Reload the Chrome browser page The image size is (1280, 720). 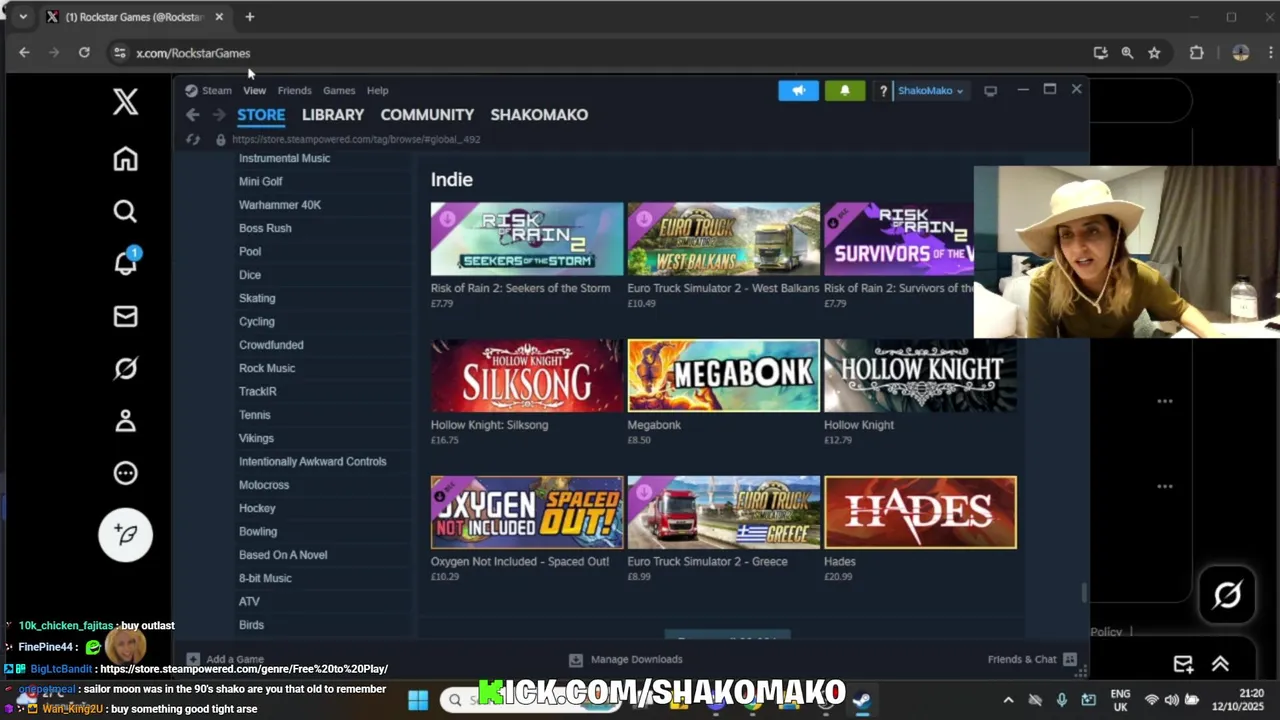pos(84,53)
